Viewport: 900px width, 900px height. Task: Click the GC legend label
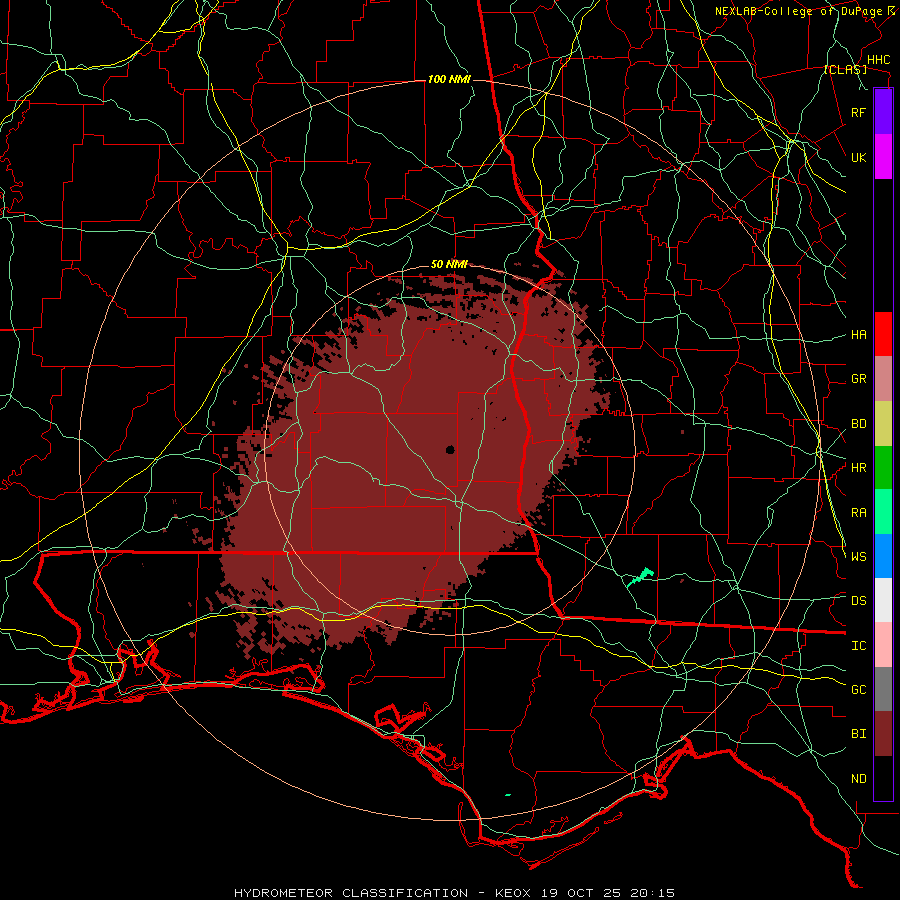pyautogui.click(x=859, y=690)
